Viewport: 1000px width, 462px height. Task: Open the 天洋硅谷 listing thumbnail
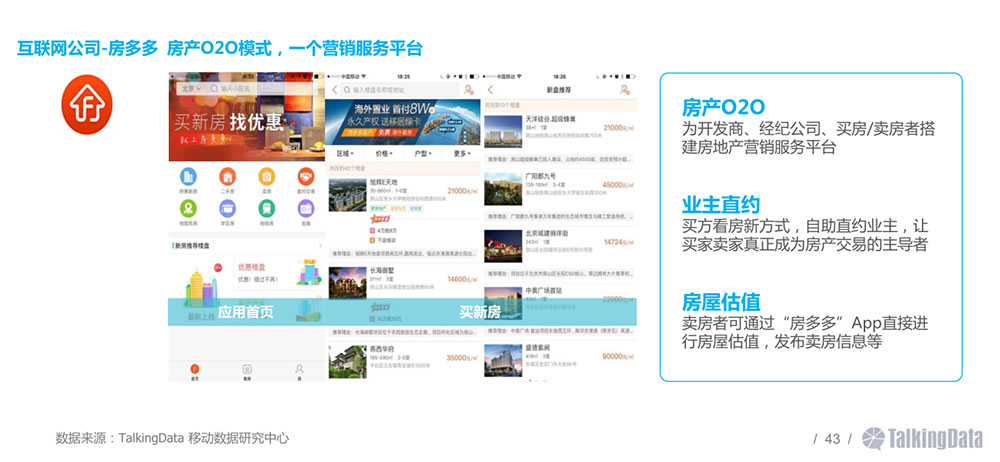503,131
